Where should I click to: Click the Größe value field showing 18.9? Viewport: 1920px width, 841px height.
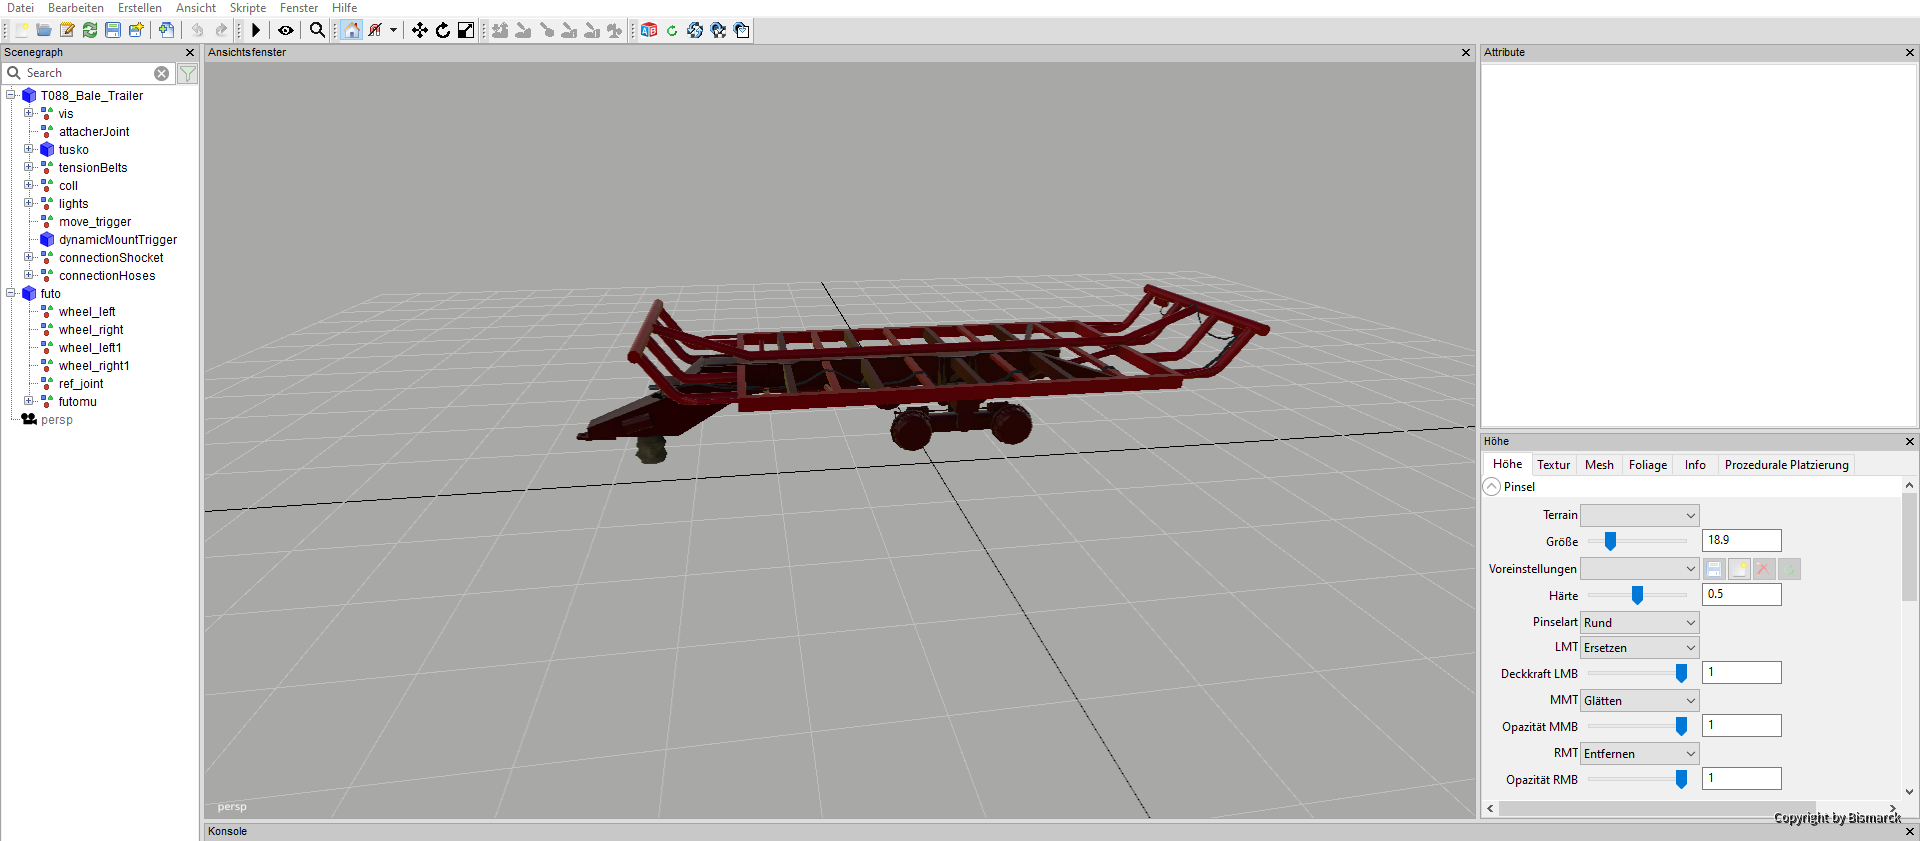pos(1742,540)
